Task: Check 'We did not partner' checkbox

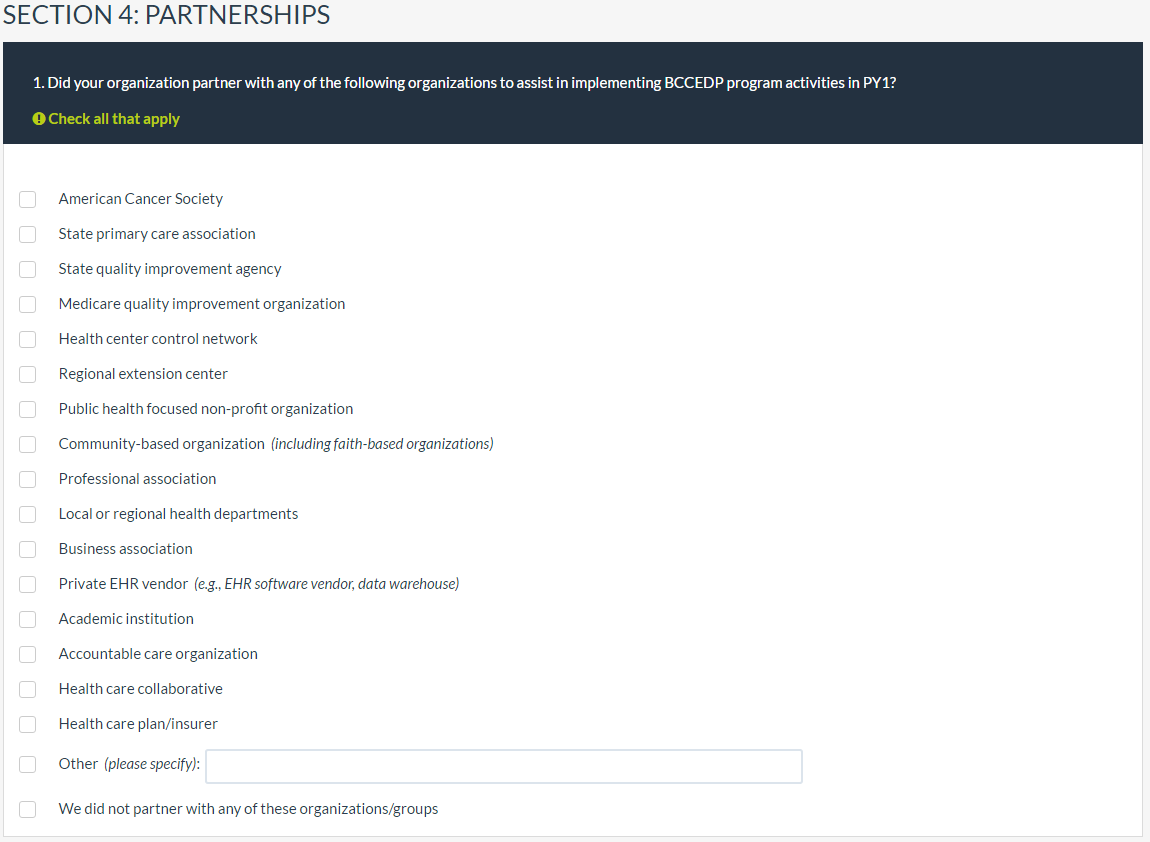Action: (x=28, y=809)
